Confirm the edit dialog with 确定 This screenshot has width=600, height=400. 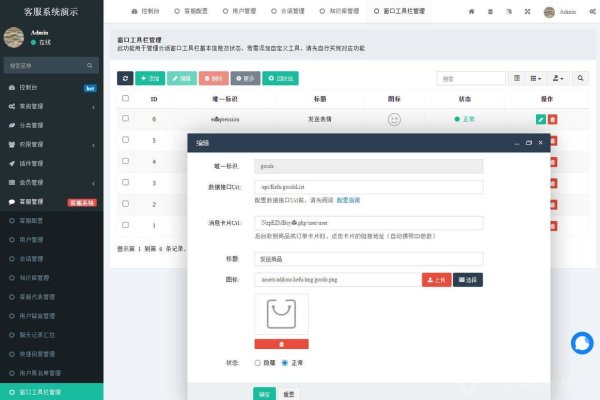(264, 394)
